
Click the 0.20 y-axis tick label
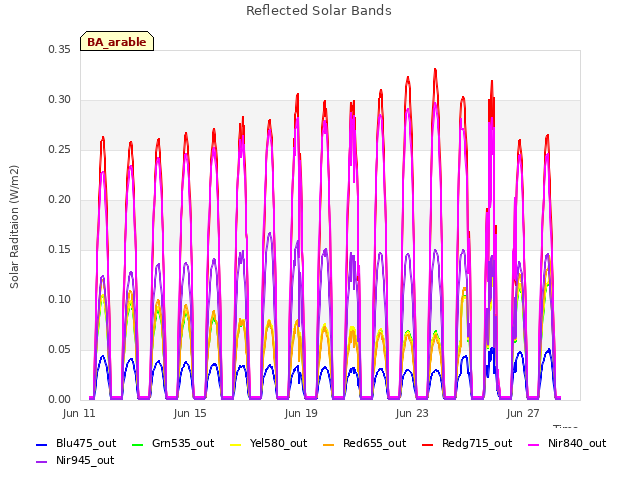point(60,200)
